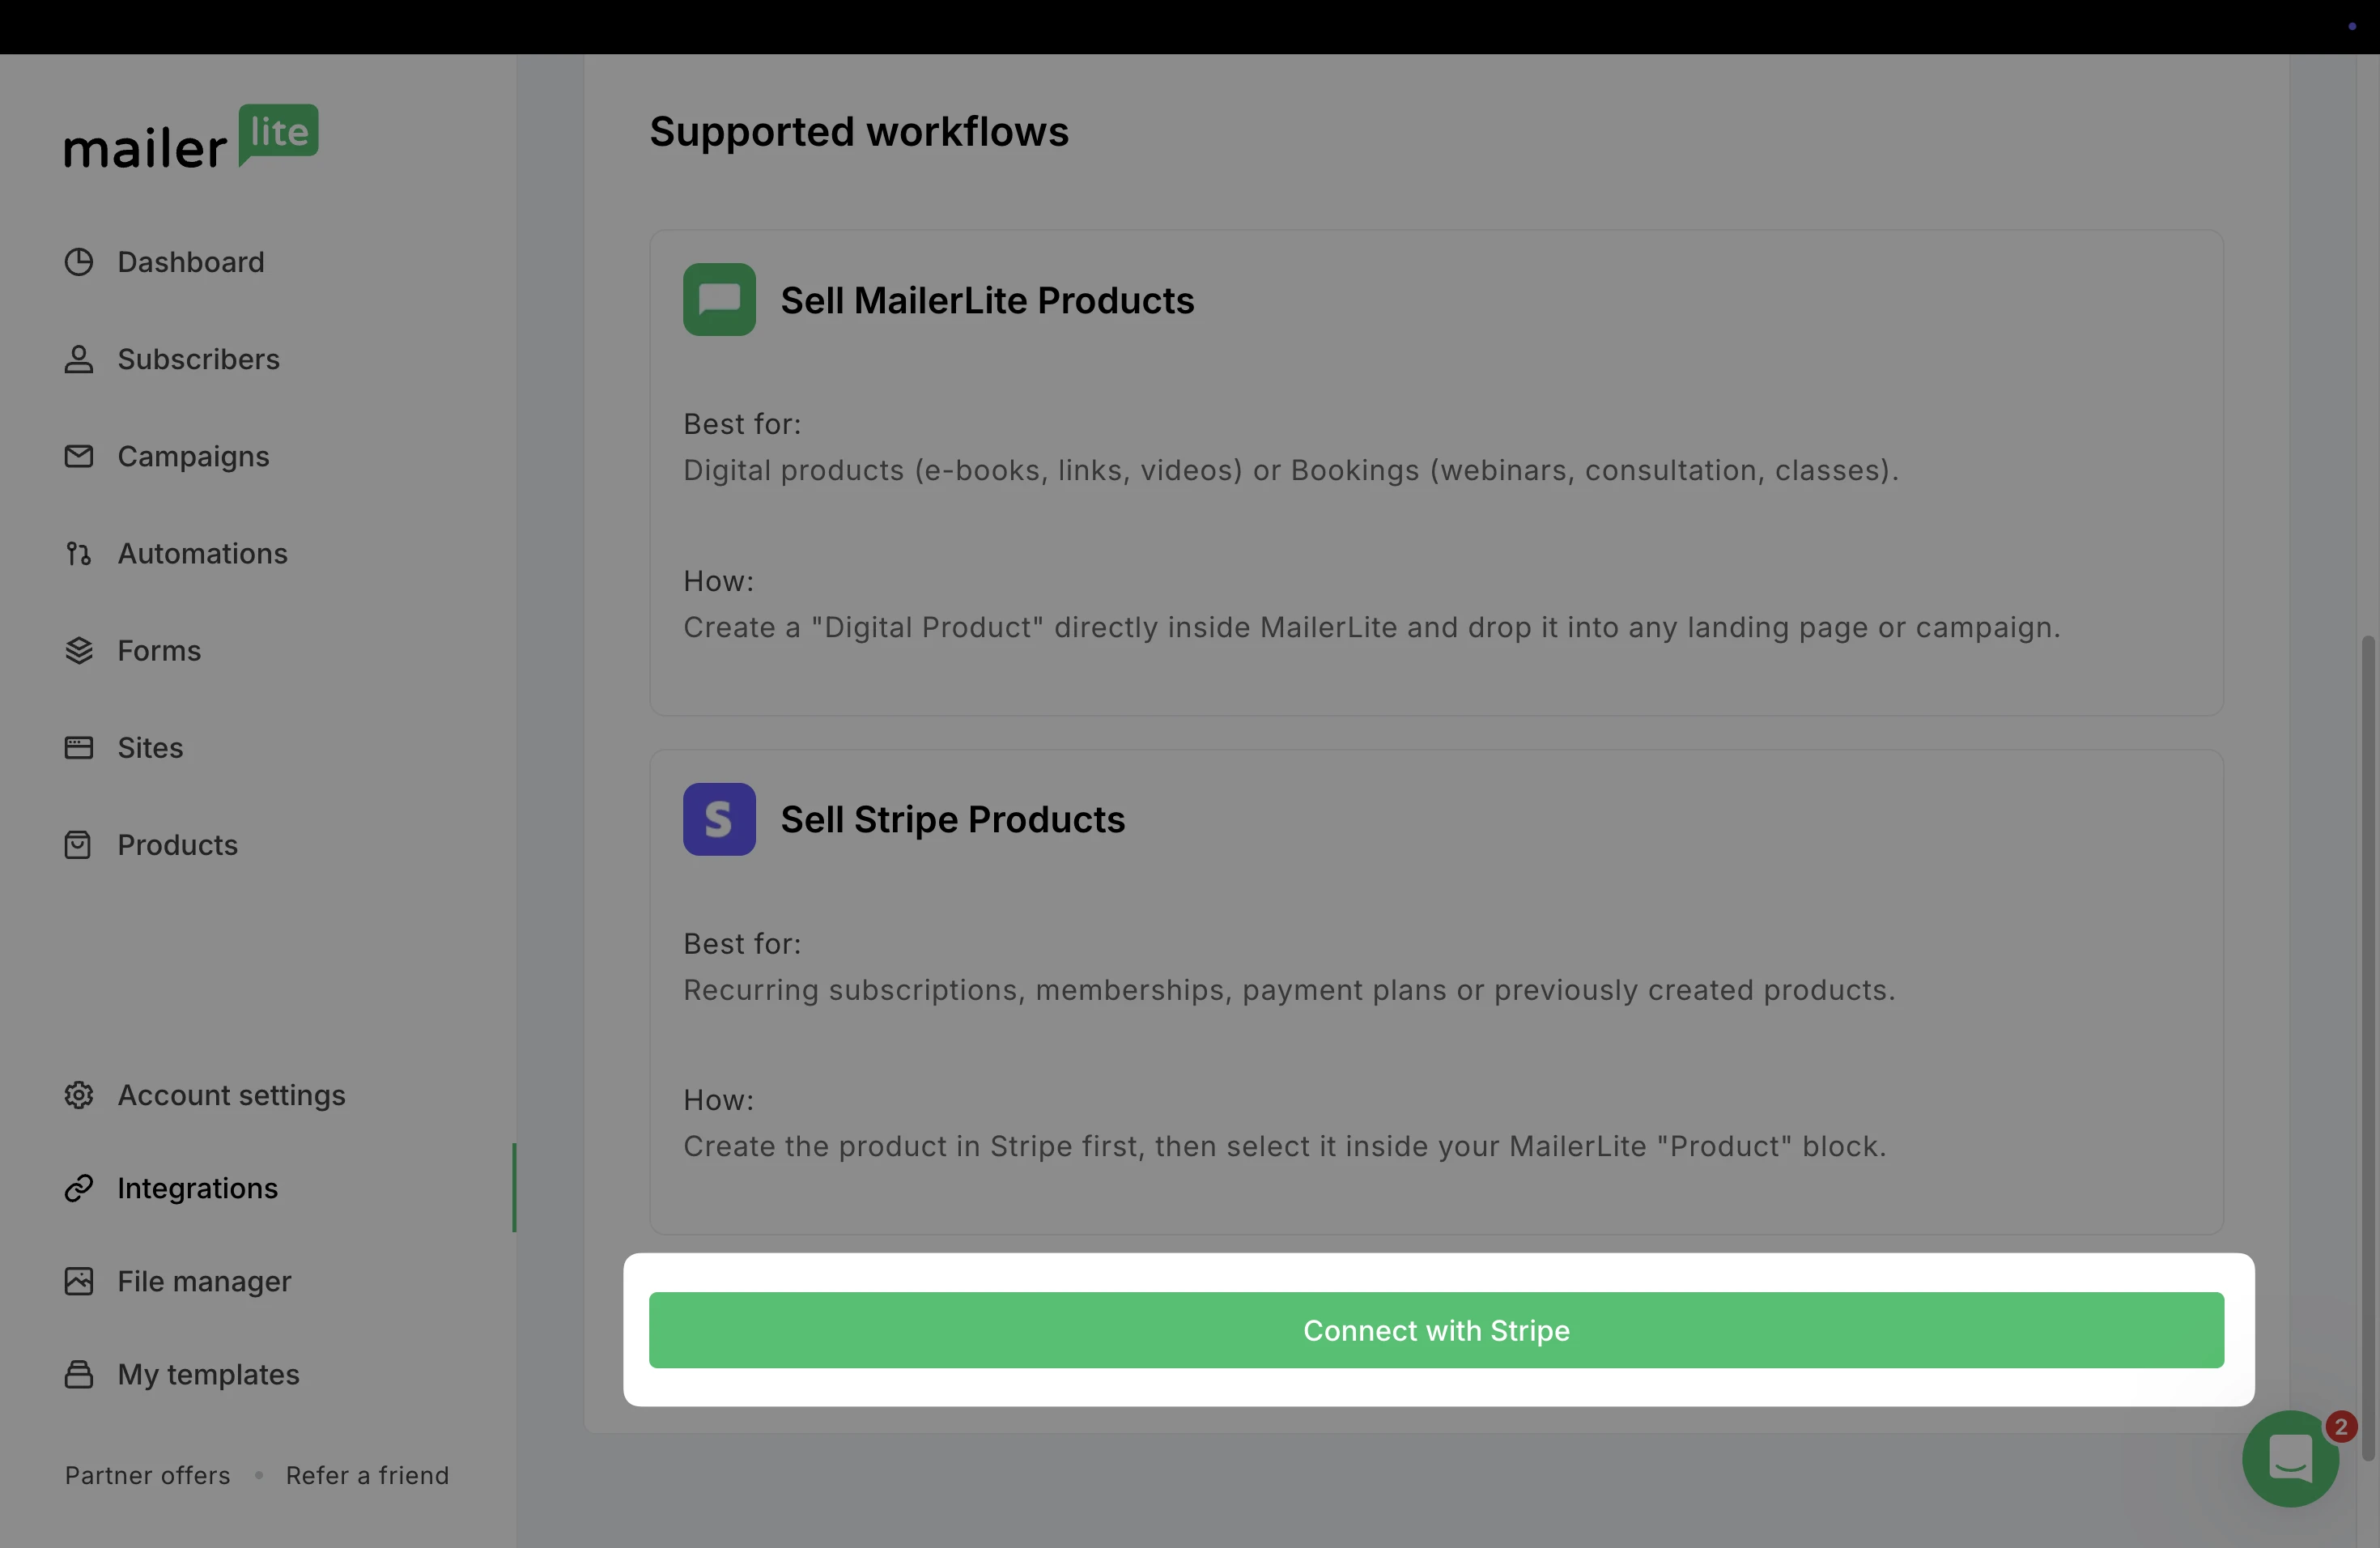Click the Sites browser icon

point(79,748)
